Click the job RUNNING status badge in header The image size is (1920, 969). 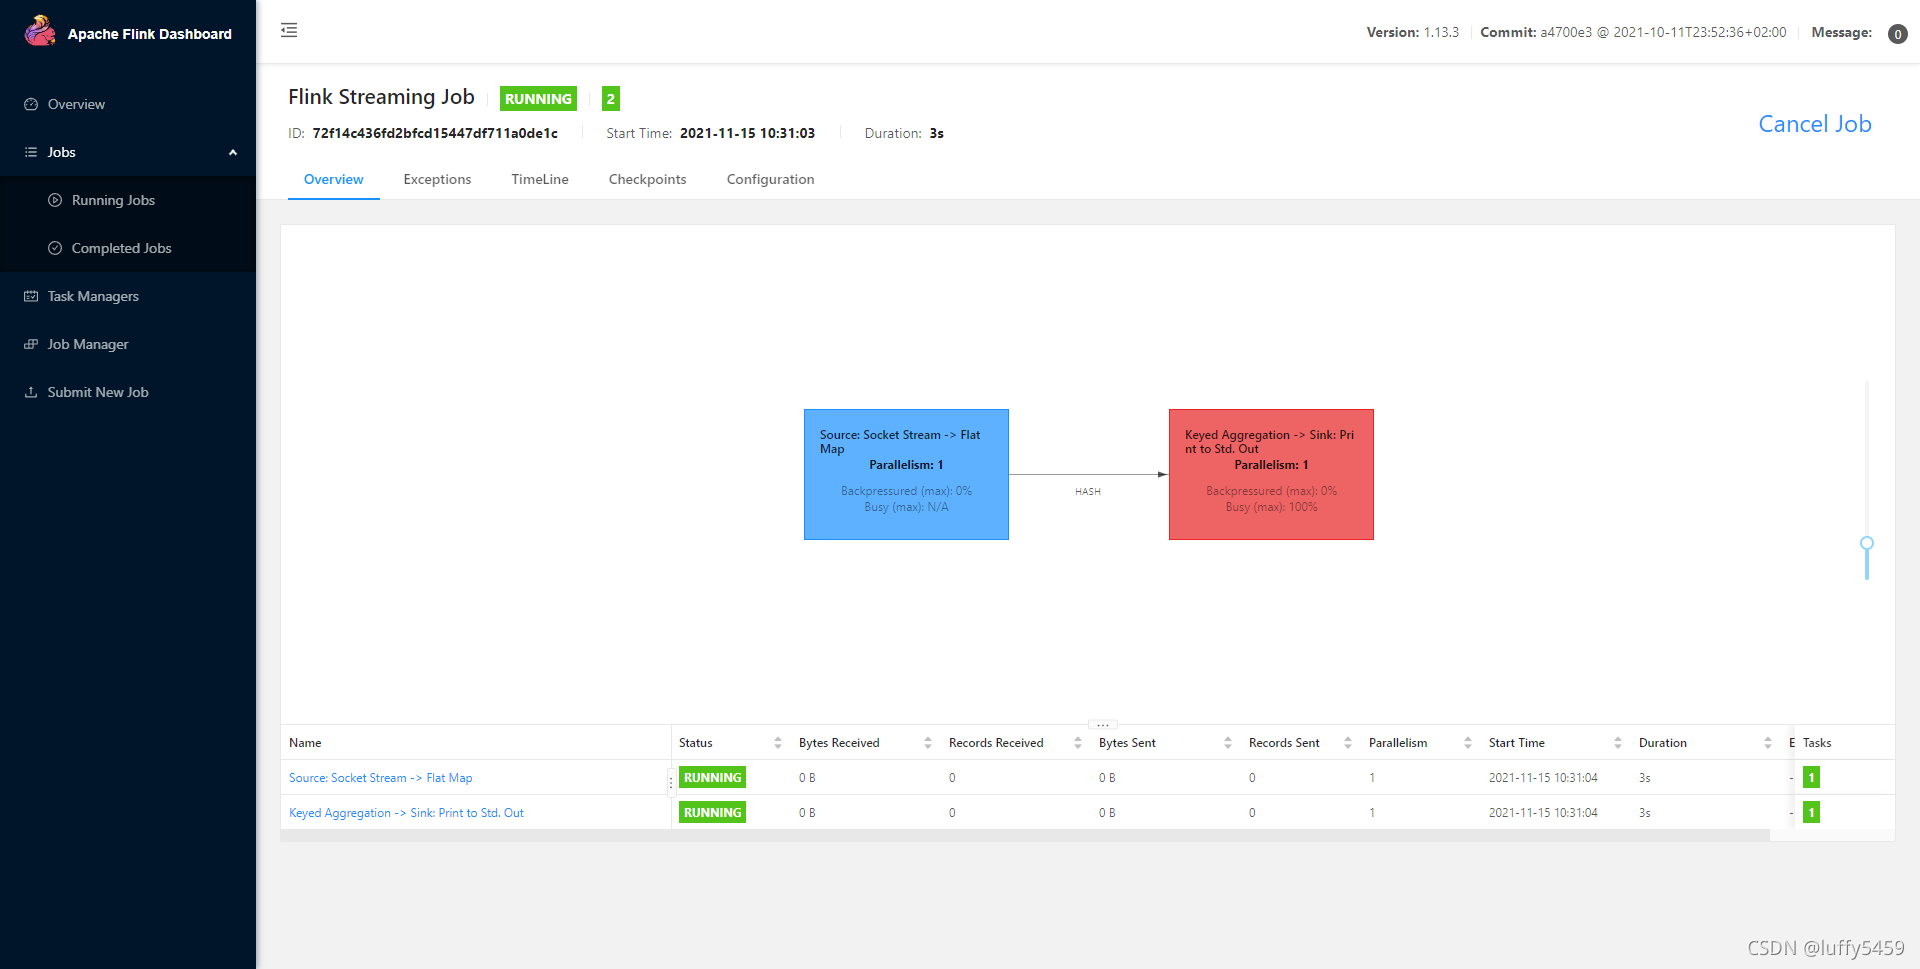538,98
